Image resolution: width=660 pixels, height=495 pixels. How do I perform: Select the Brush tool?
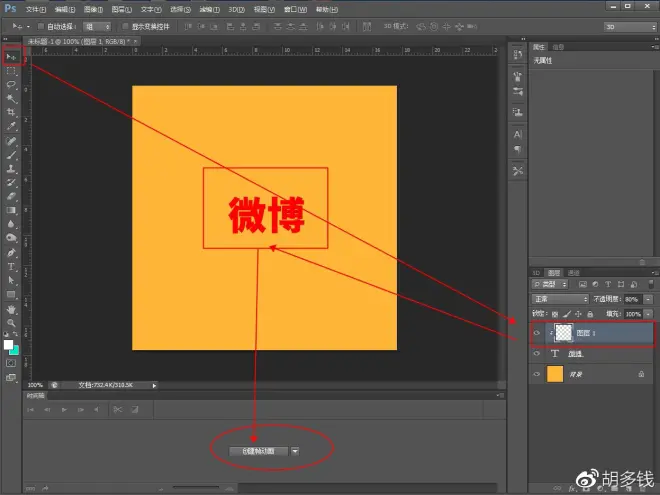point(11,155)
